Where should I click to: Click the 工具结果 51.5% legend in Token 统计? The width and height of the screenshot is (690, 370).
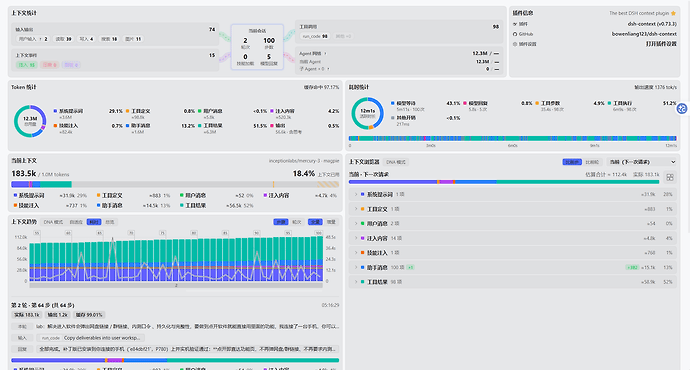click(232, 128)
